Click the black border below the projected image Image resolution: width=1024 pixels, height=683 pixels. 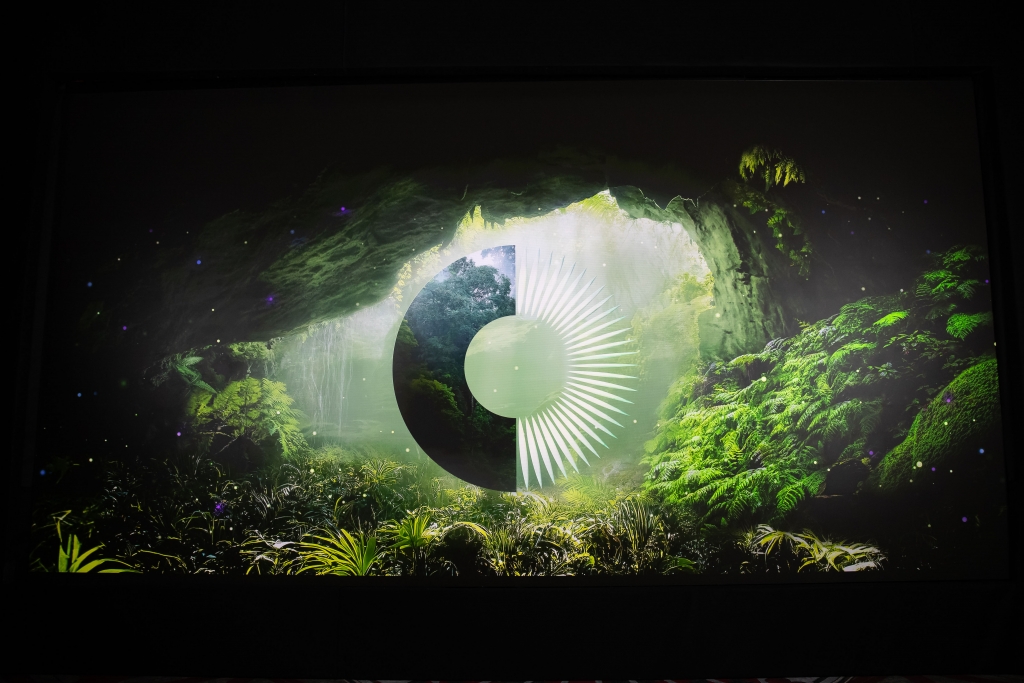(512, 625)
